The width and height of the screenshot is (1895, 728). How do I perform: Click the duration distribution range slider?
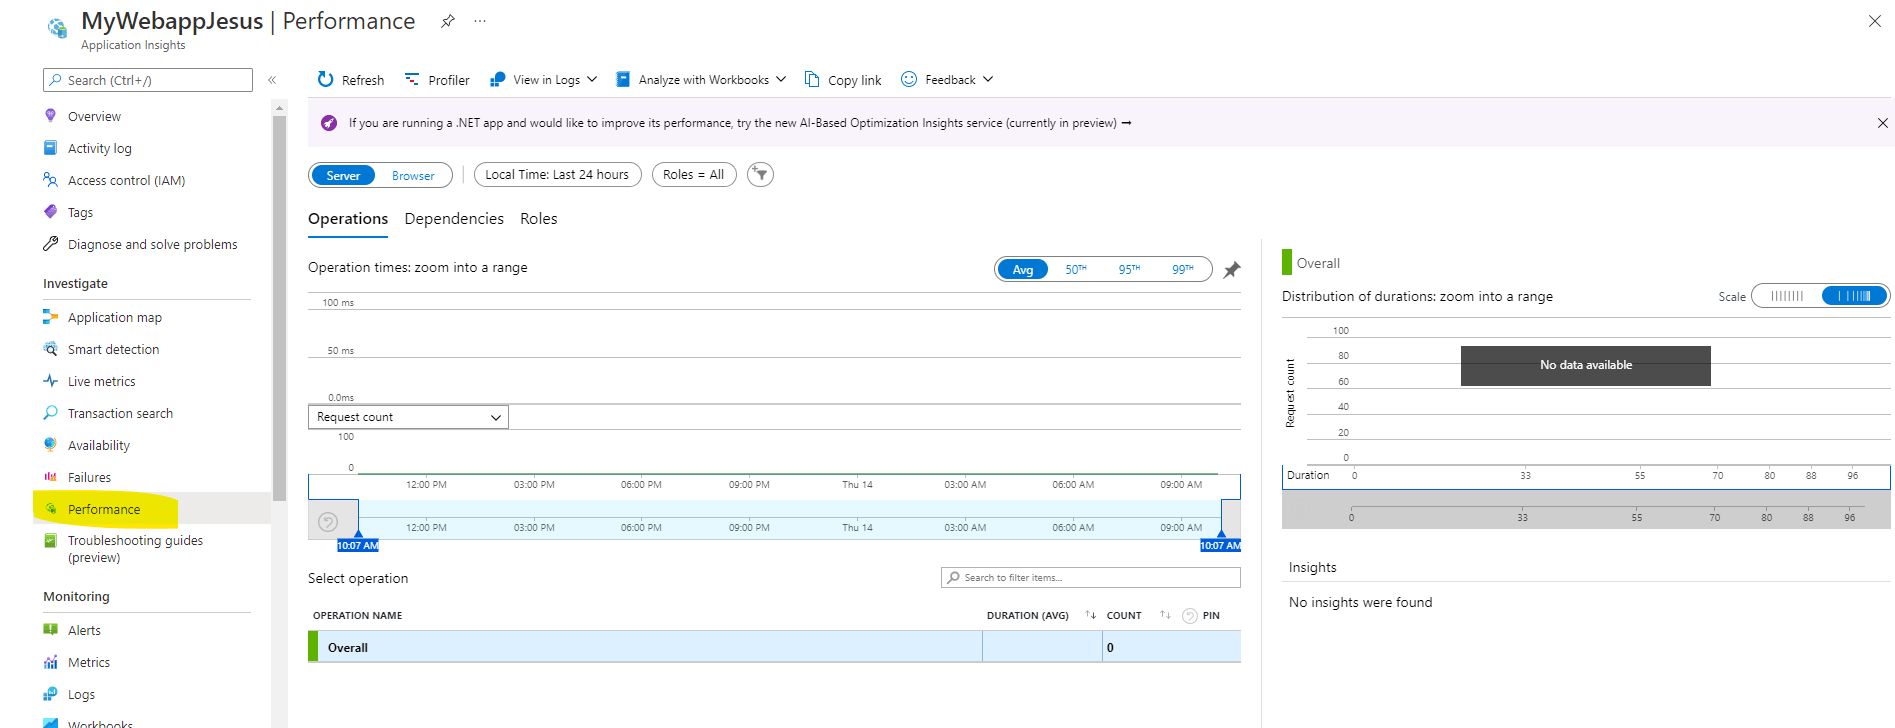point(1586,510)
